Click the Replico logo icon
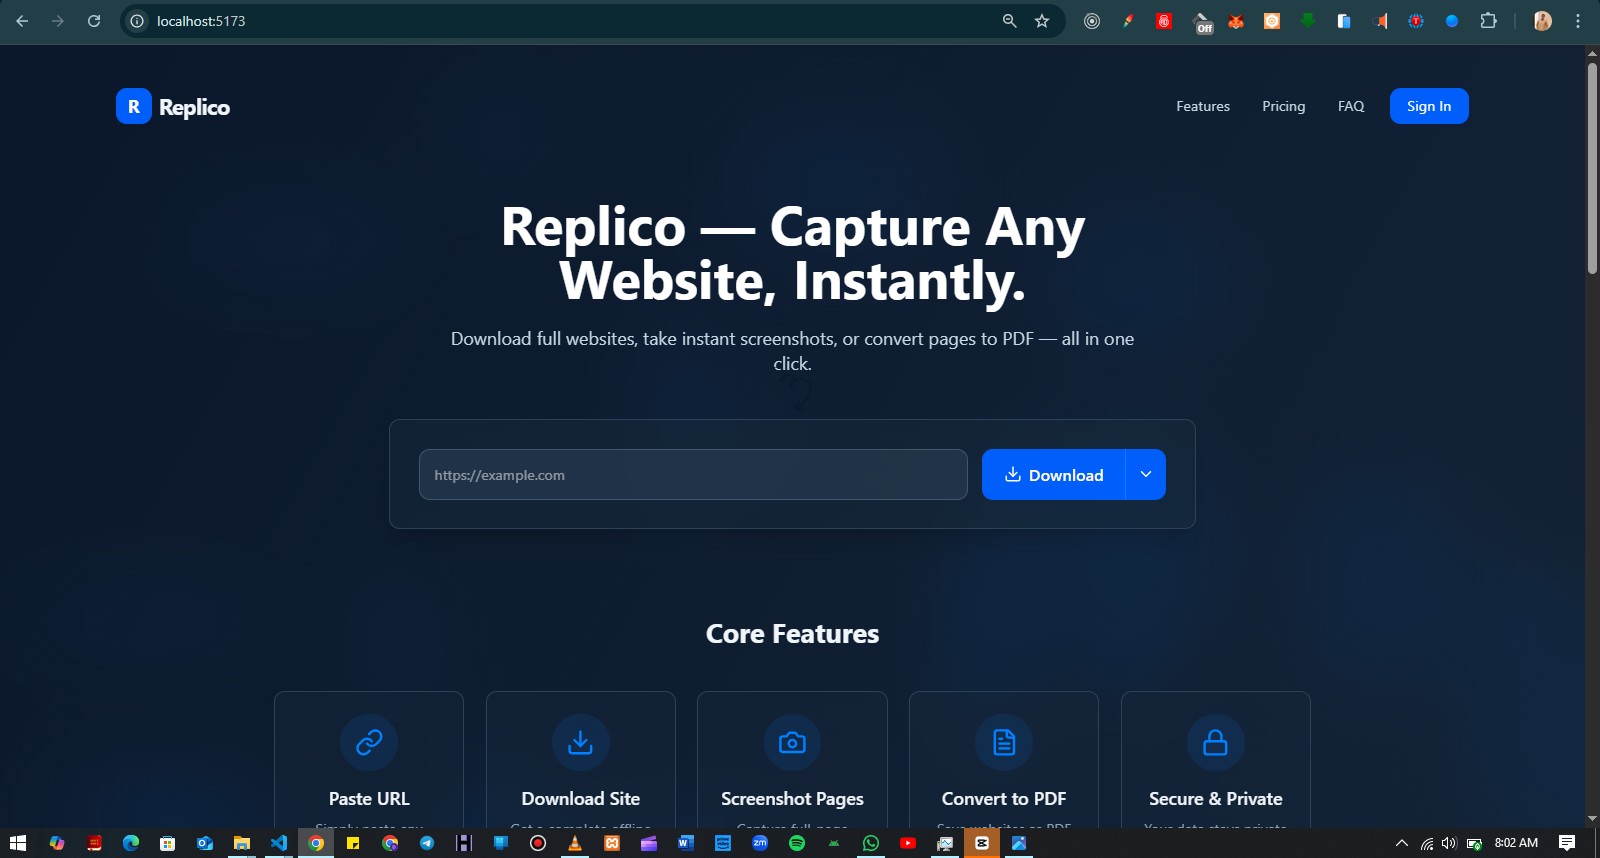This screenshot has height=858, width=1600. (x=133, y=106)
